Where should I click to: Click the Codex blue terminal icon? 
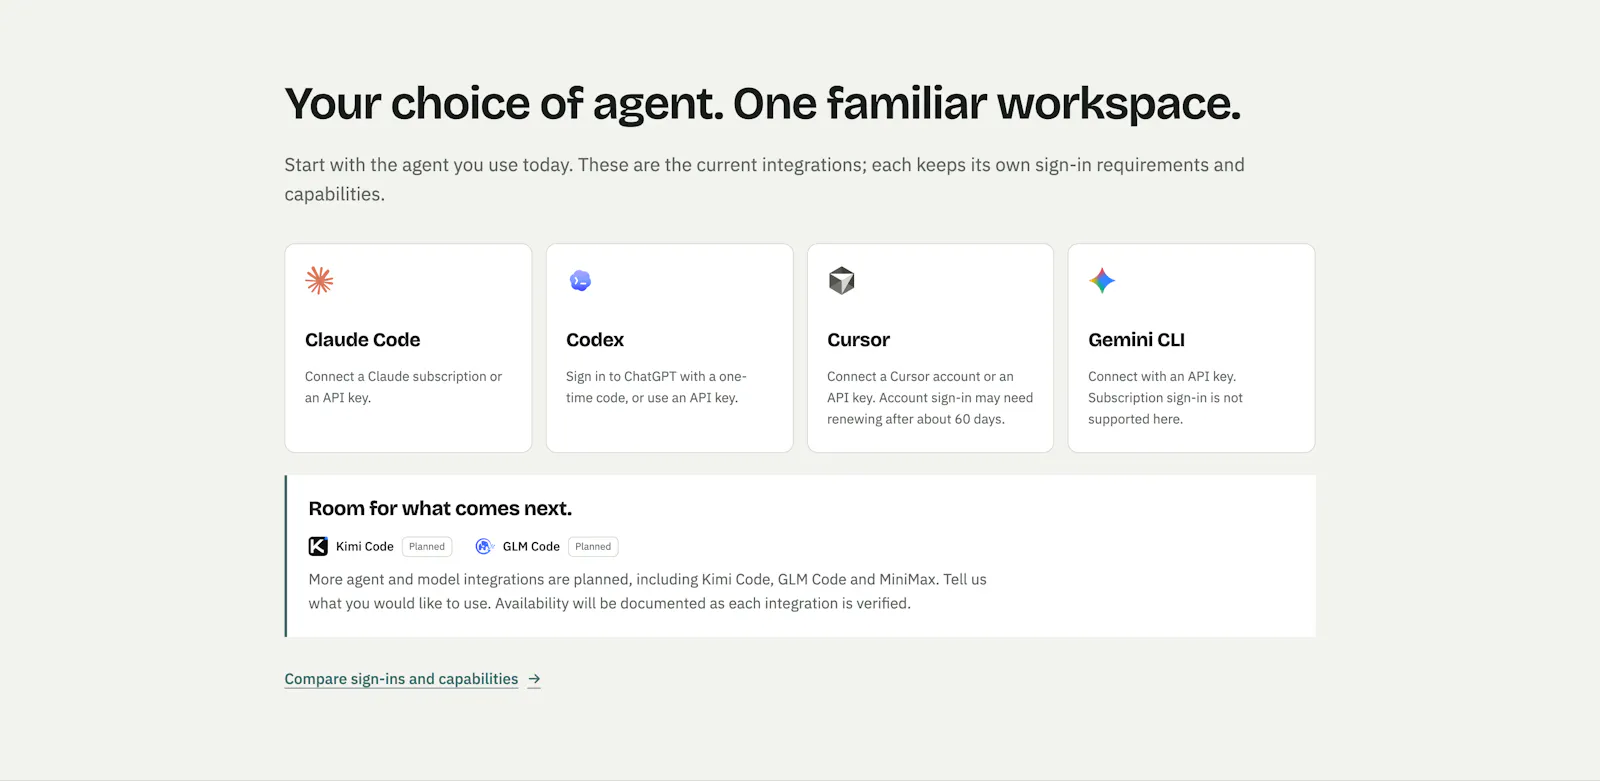580,281
